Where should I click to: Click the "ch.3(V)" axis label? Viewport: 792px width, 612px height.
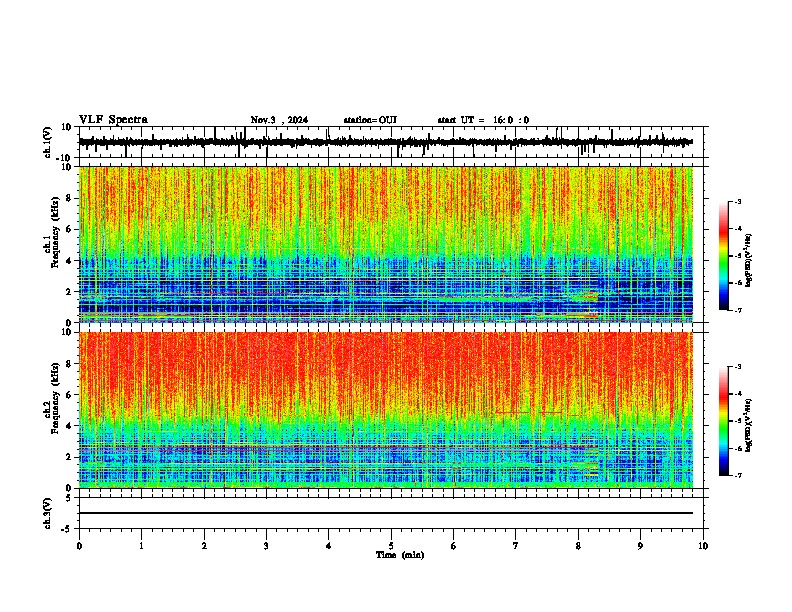point(48,513)
